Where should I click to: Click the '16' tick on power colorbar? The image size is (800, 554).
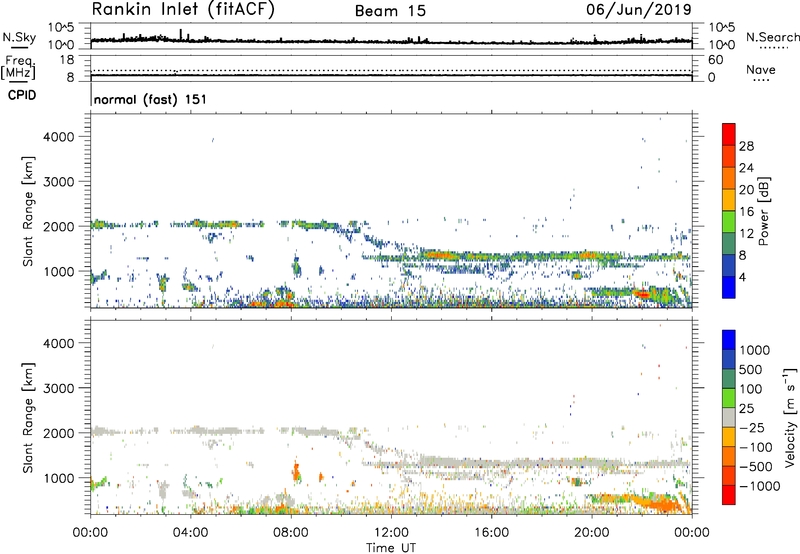746,212
